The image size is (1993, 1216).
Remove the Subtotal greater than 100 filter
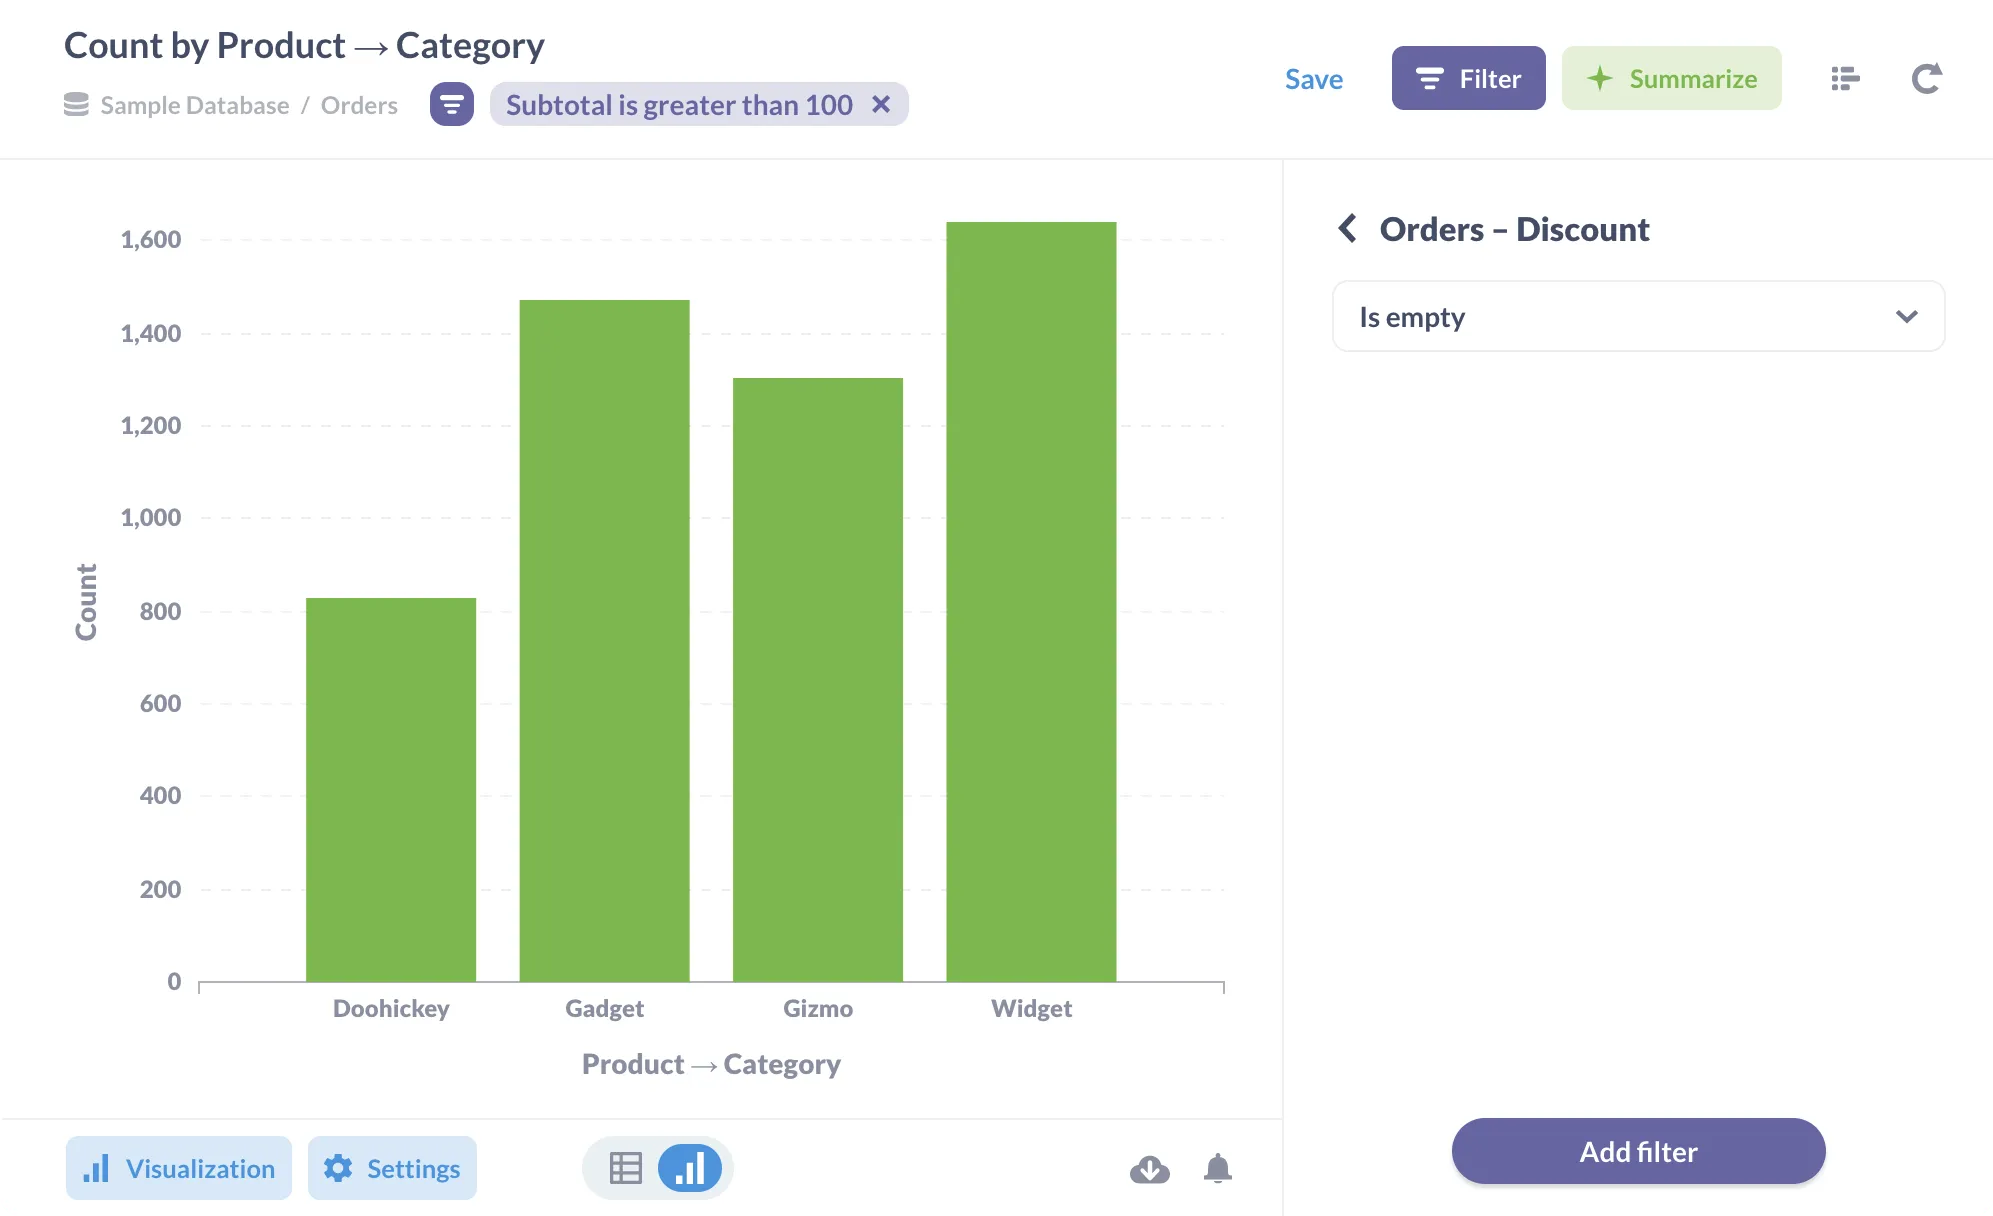881,105
